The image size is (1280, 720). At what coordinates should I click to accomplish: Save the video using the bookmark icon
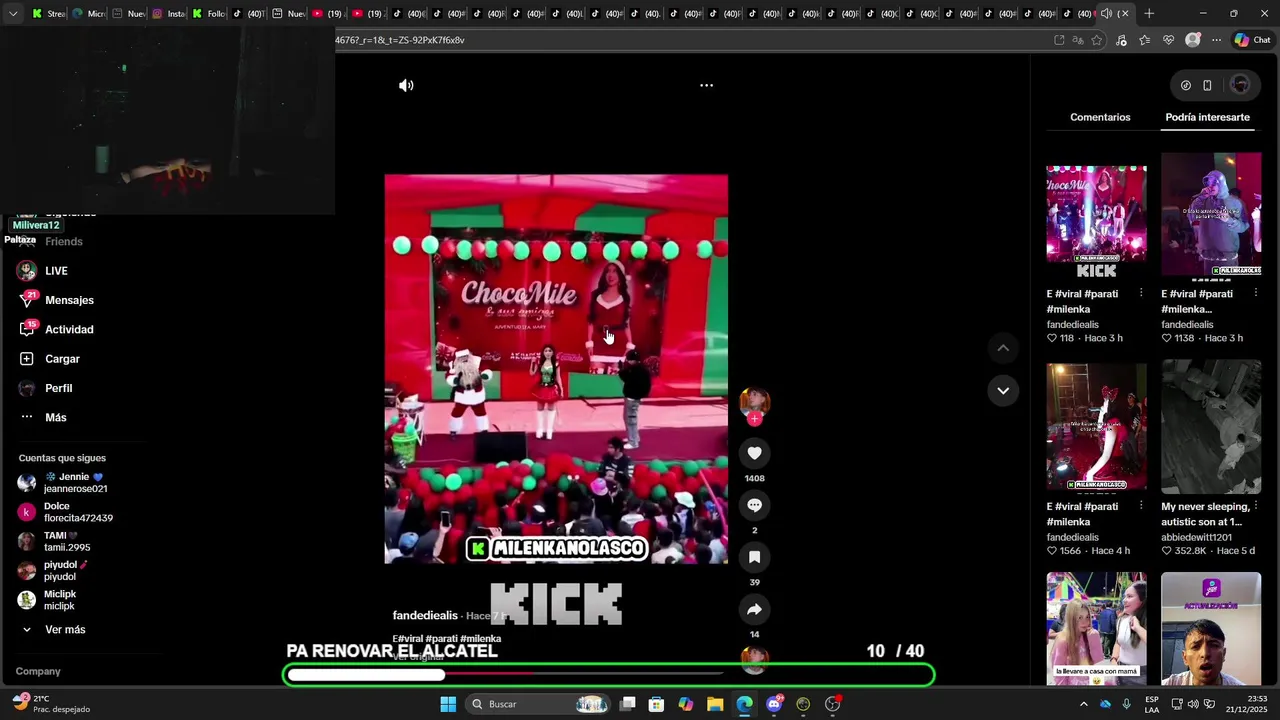tap(755, 558)
